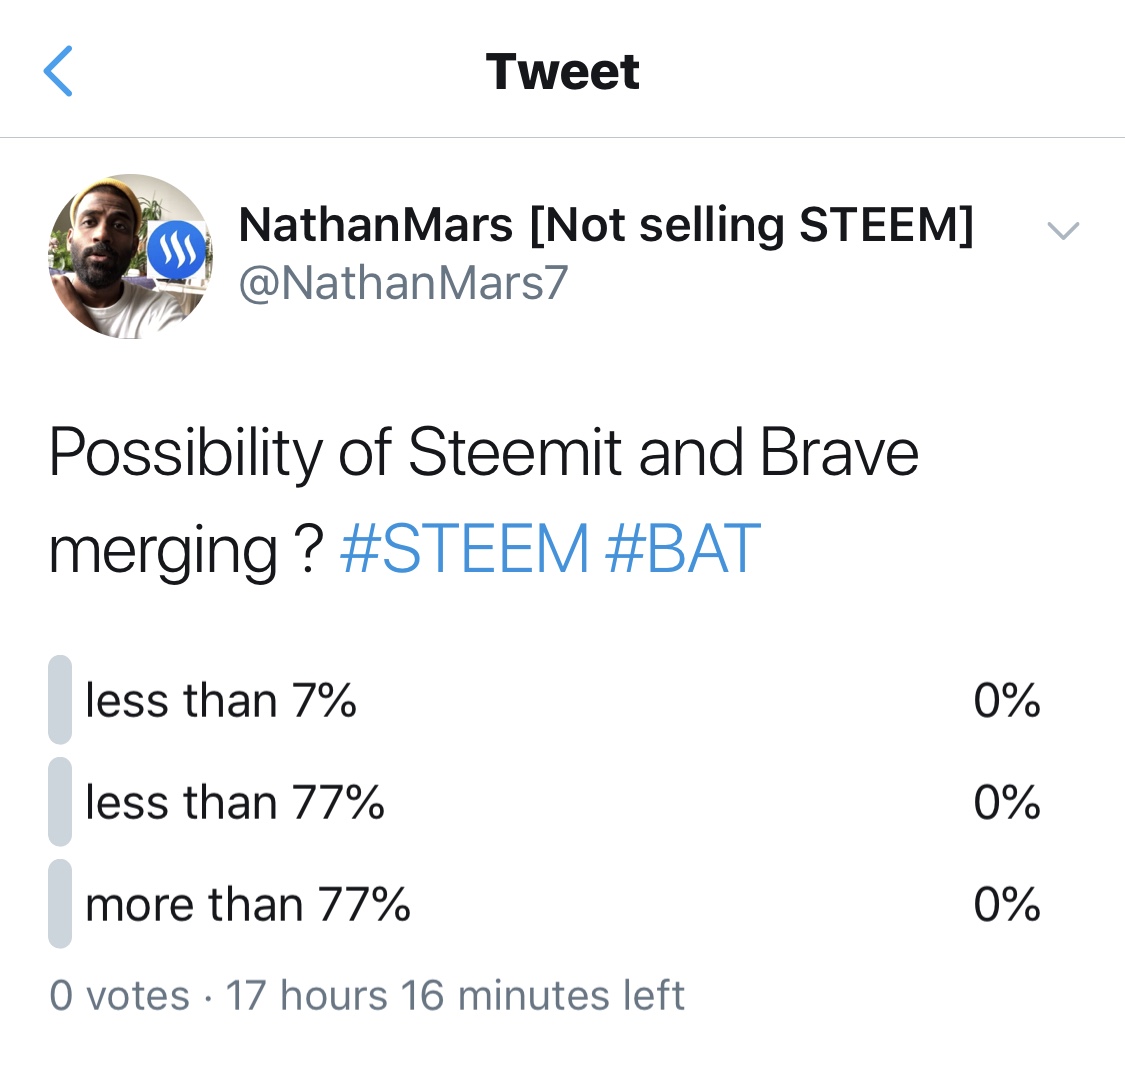Click the grey bar beside "more than 77%"
Image resolution: width=1125 pixels, height=1071 pixels.
coord(60,904)
